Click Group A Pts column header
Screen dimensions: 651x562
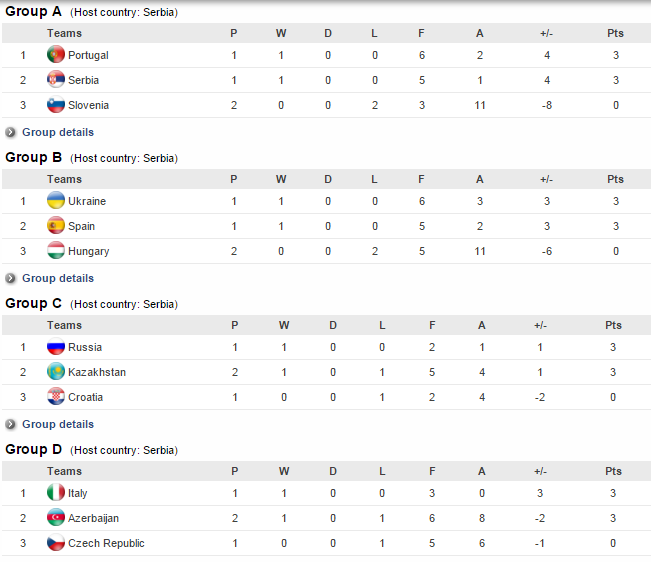[x=615, y=33]
